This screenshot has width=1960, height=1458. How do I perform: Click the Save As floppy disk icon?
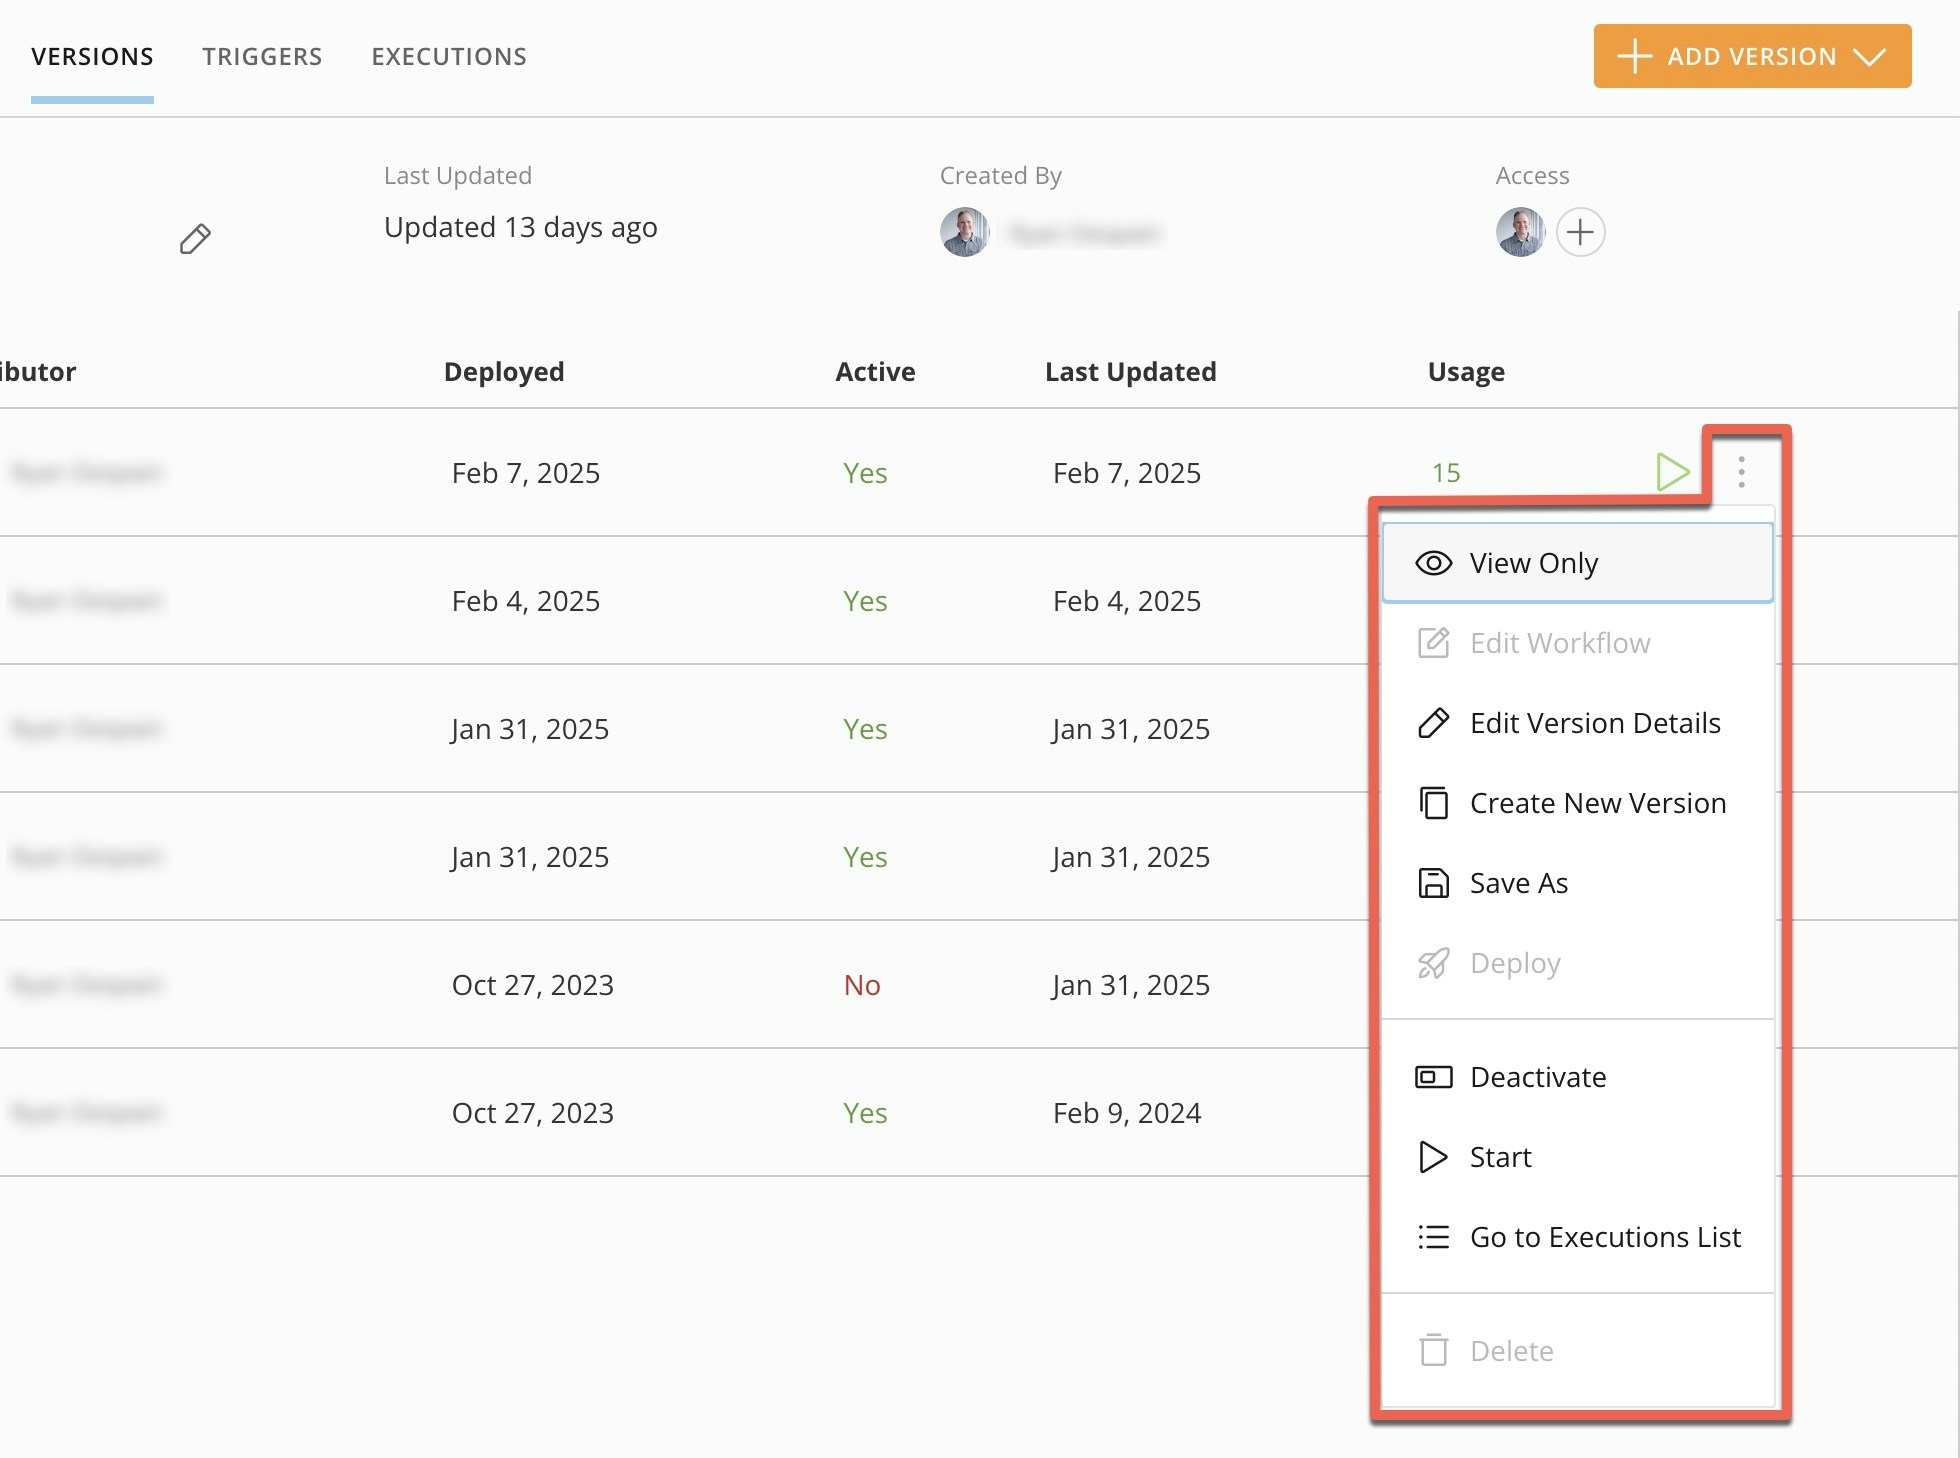point(1433,883)
